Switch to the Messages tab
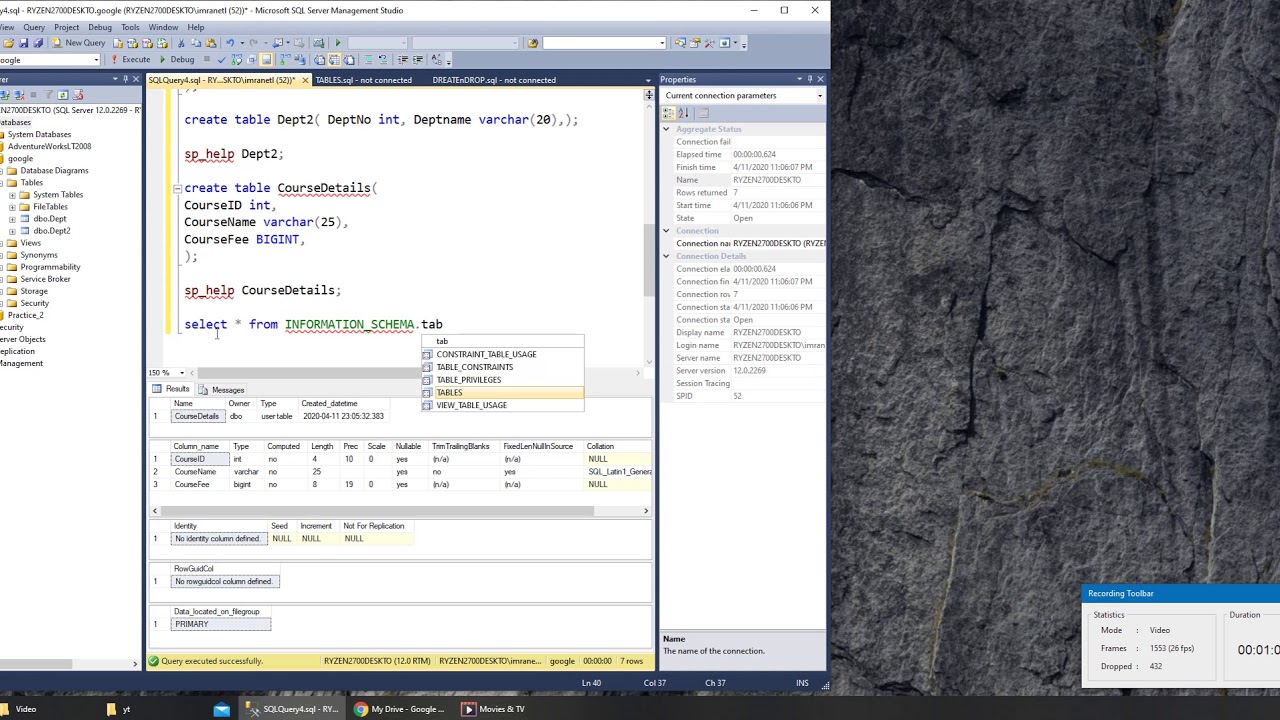 coord(221,390)
